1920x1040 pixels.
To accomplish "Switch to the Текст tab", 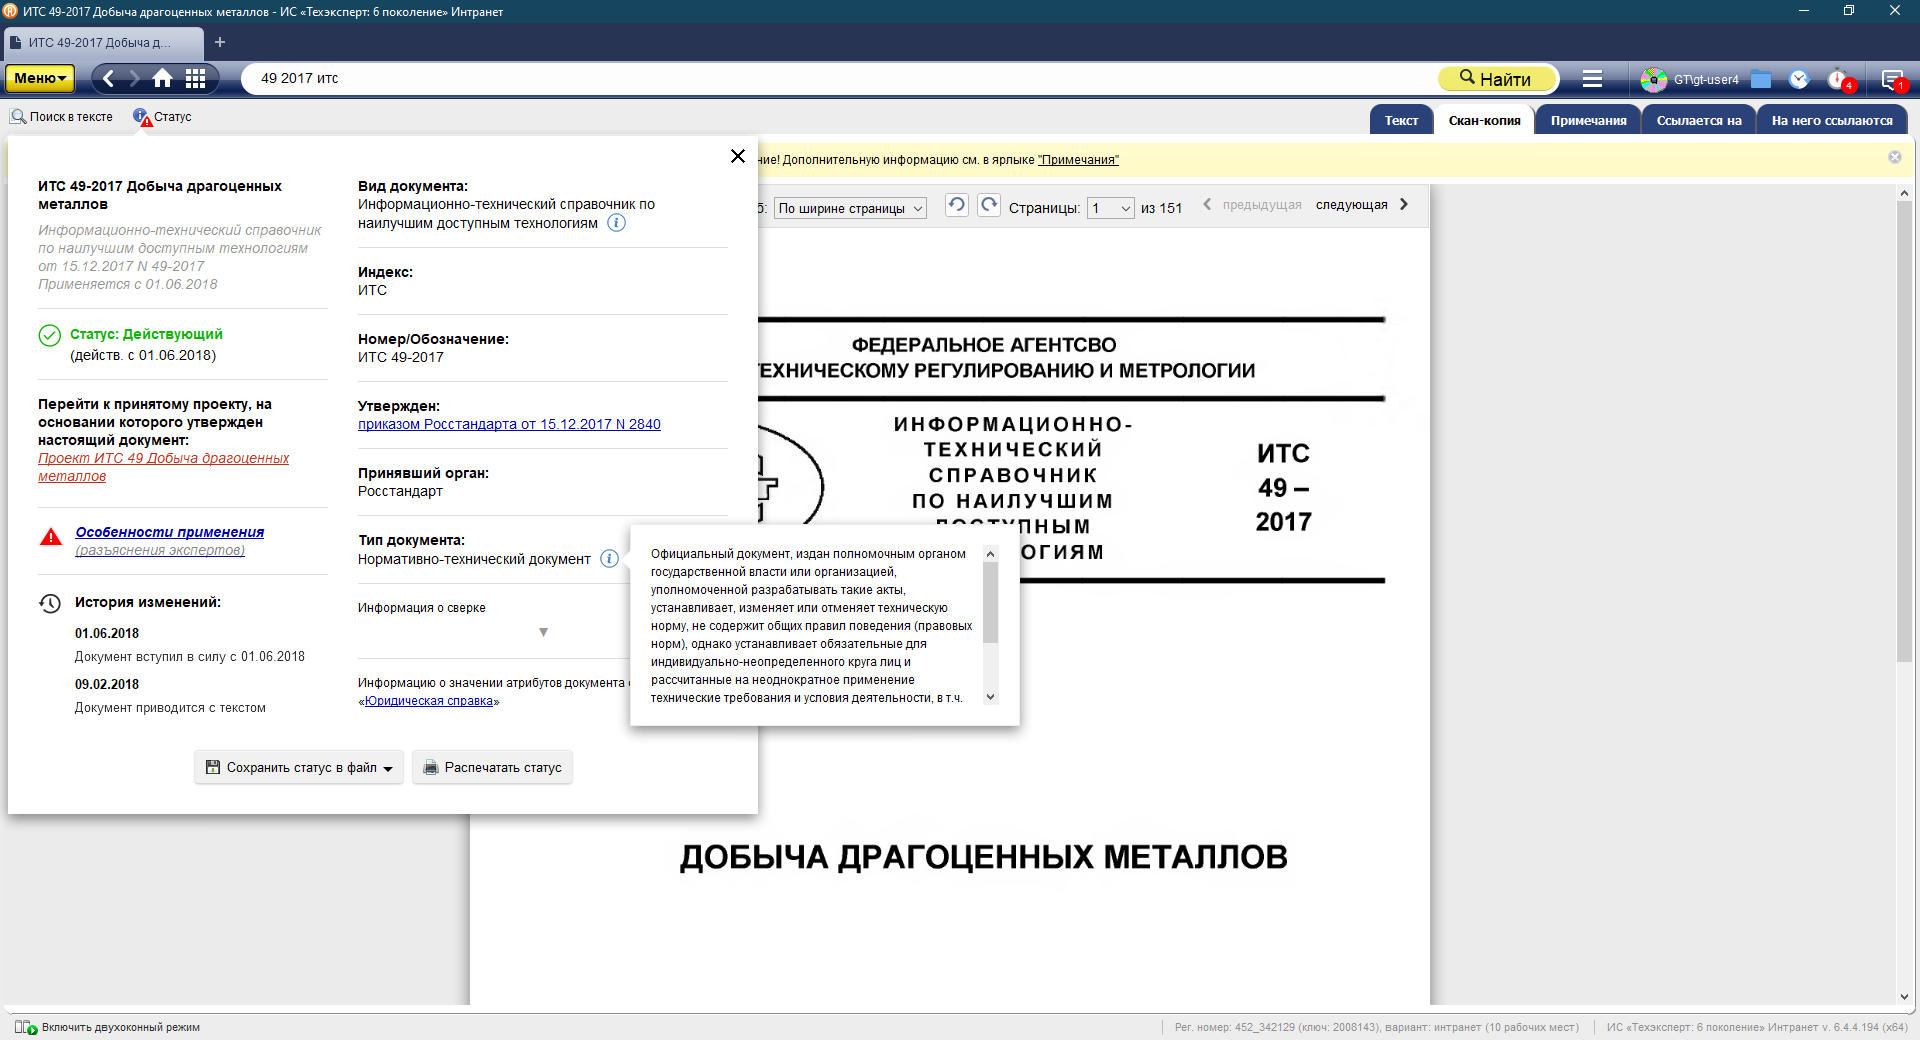I will click(1401, 120).
